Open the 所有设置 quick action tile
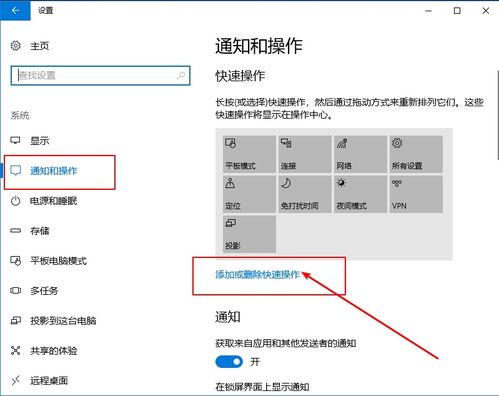This screenshot has height=396, width=499. 416,154
